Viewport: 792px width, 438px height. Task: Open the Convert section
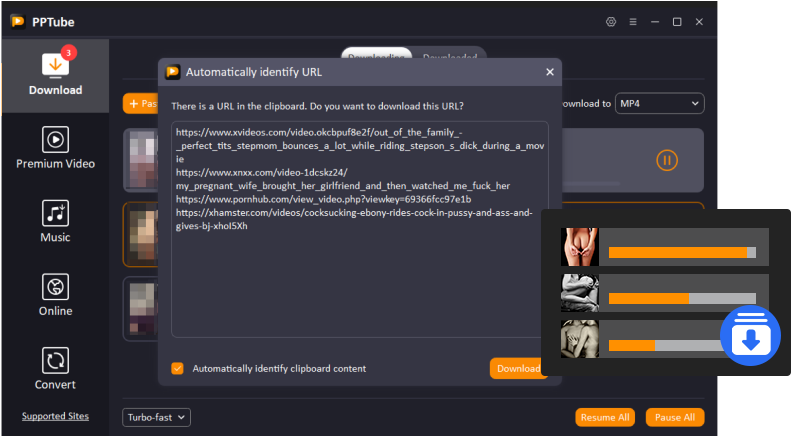55,368
